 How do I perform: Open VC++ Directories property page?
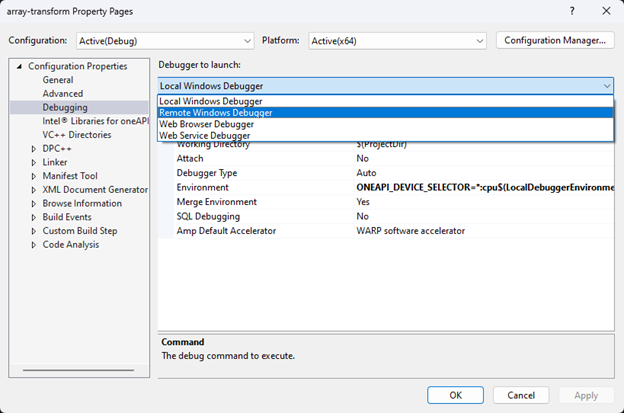[x=76, y=135]
